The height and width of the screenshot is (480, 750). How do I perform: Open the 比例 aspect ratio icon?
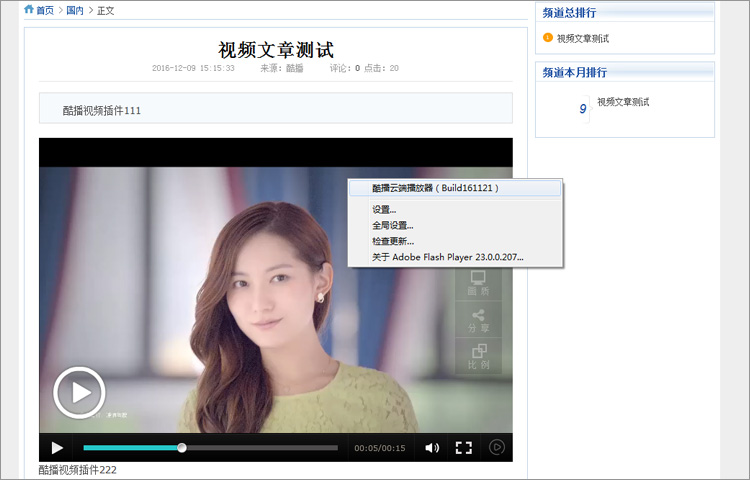478,355
